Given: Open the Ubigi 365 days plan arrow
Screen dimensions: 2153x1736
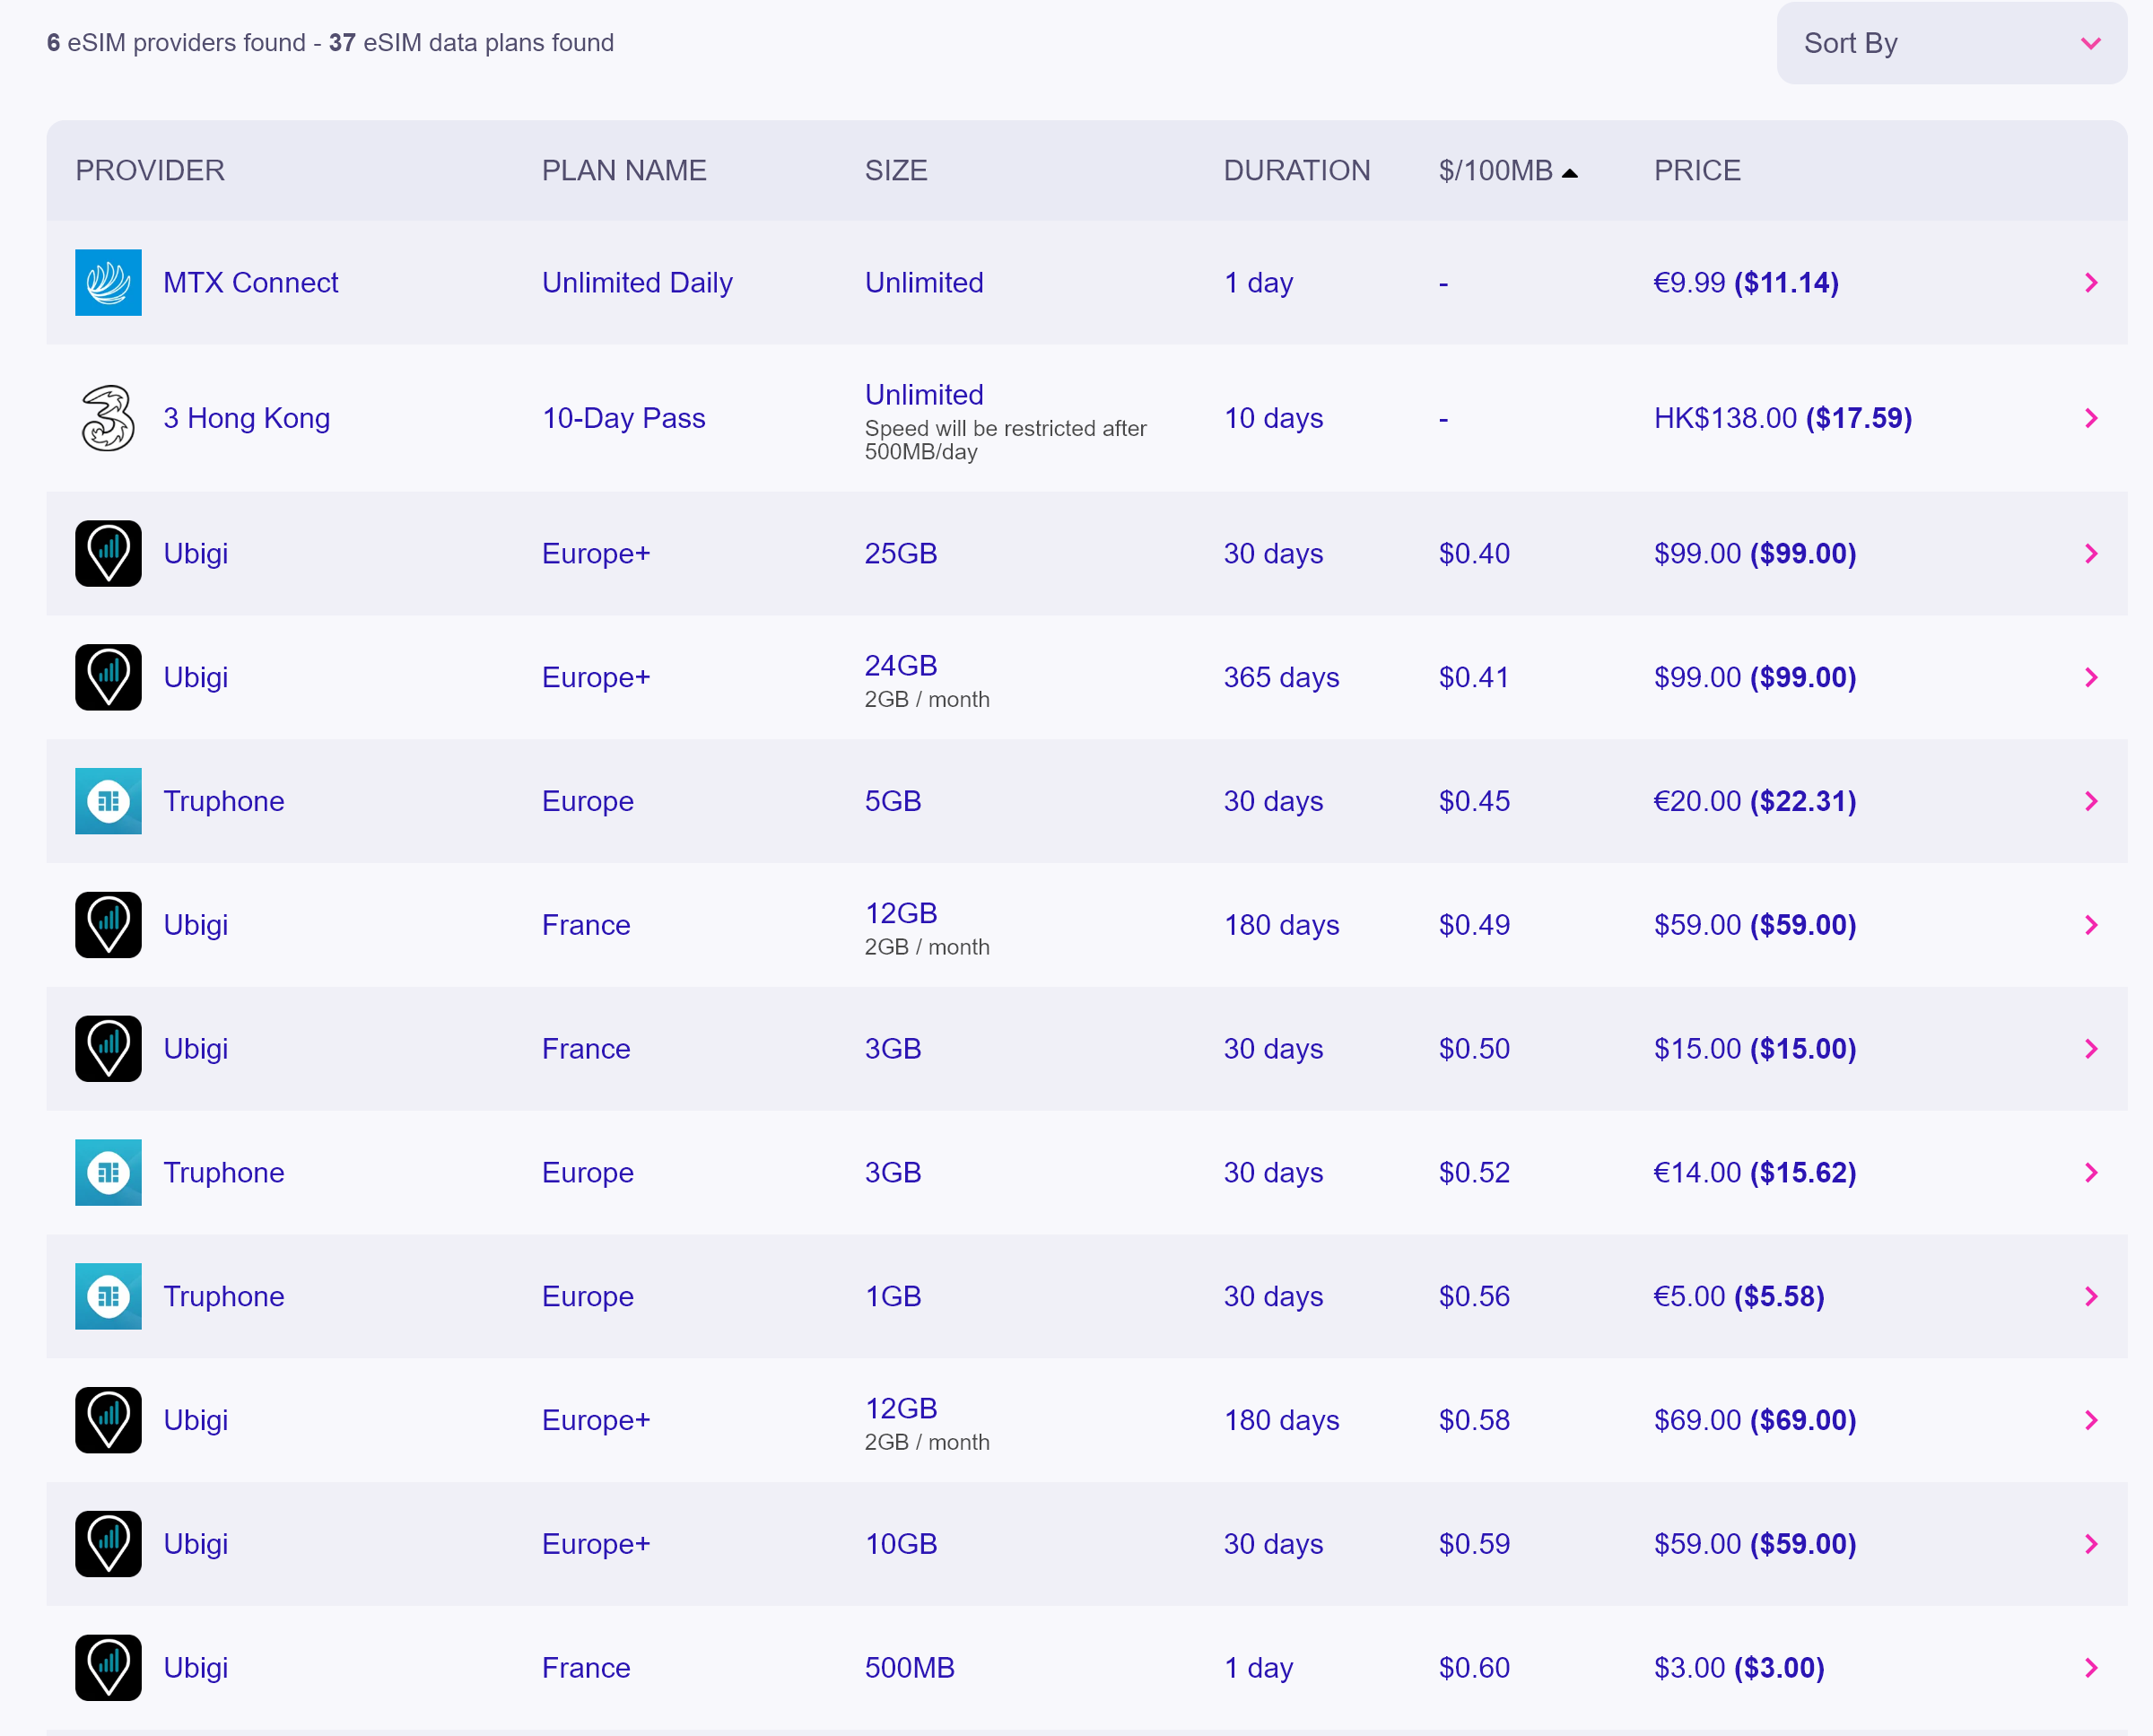Looking at the screenshot, I should [2090, 677].
